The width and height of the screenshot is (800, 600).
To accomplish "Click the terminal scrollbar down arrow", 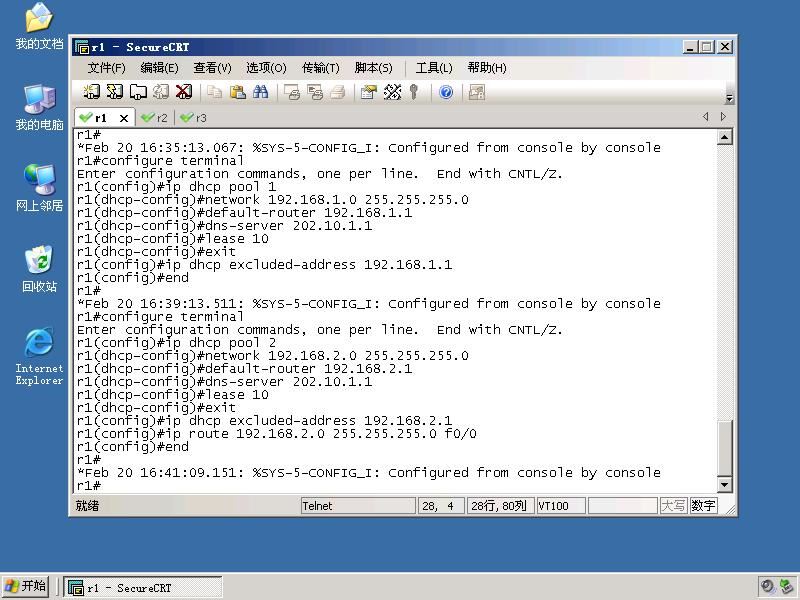I will click(x=724, y=485).
